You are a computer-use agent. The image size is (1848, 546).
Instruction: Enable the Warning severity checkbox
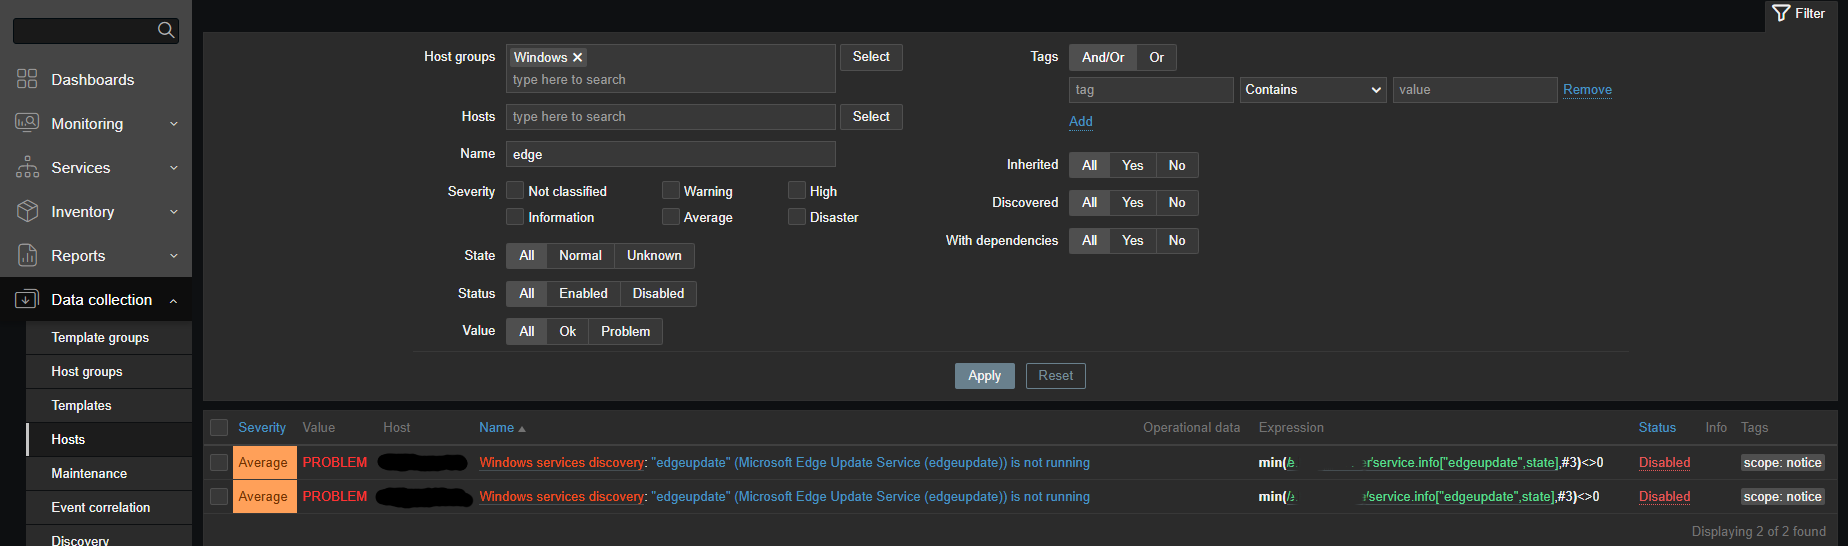(671, 190)
